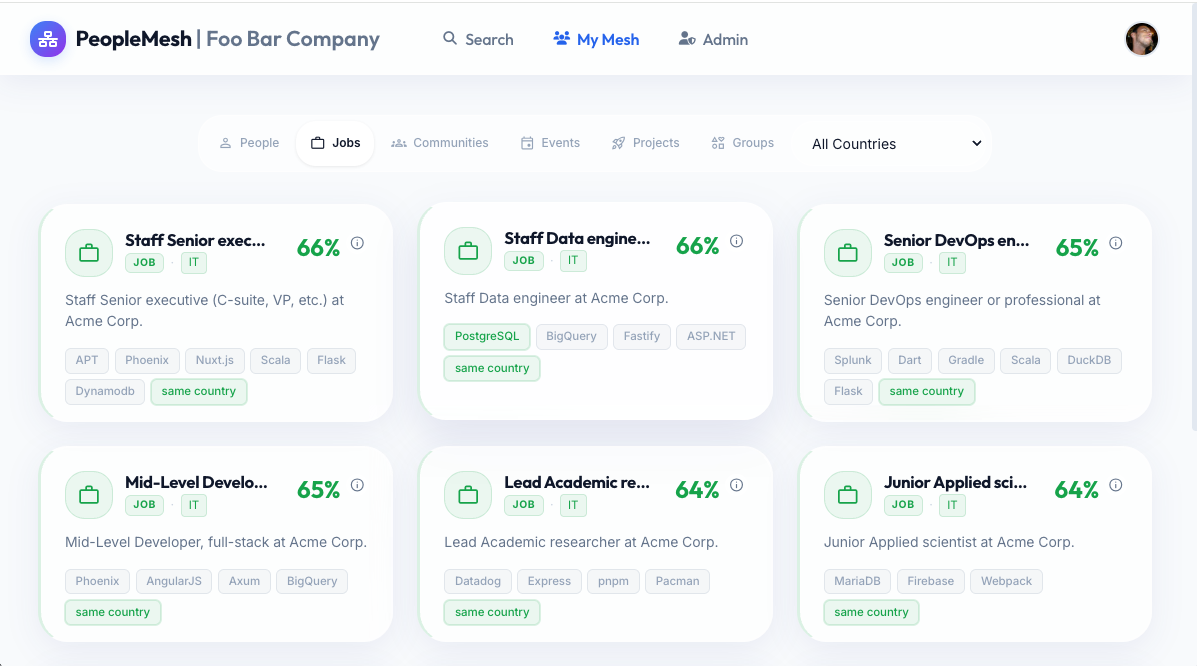Click the Phoenix tag on Staff Senior executive
The image size is (1197, 666).
coord(147,360)
